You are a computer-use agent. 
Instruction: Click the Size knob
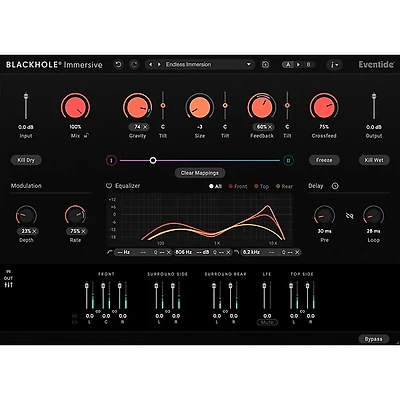pyautogui.click(x=200, y=106)
